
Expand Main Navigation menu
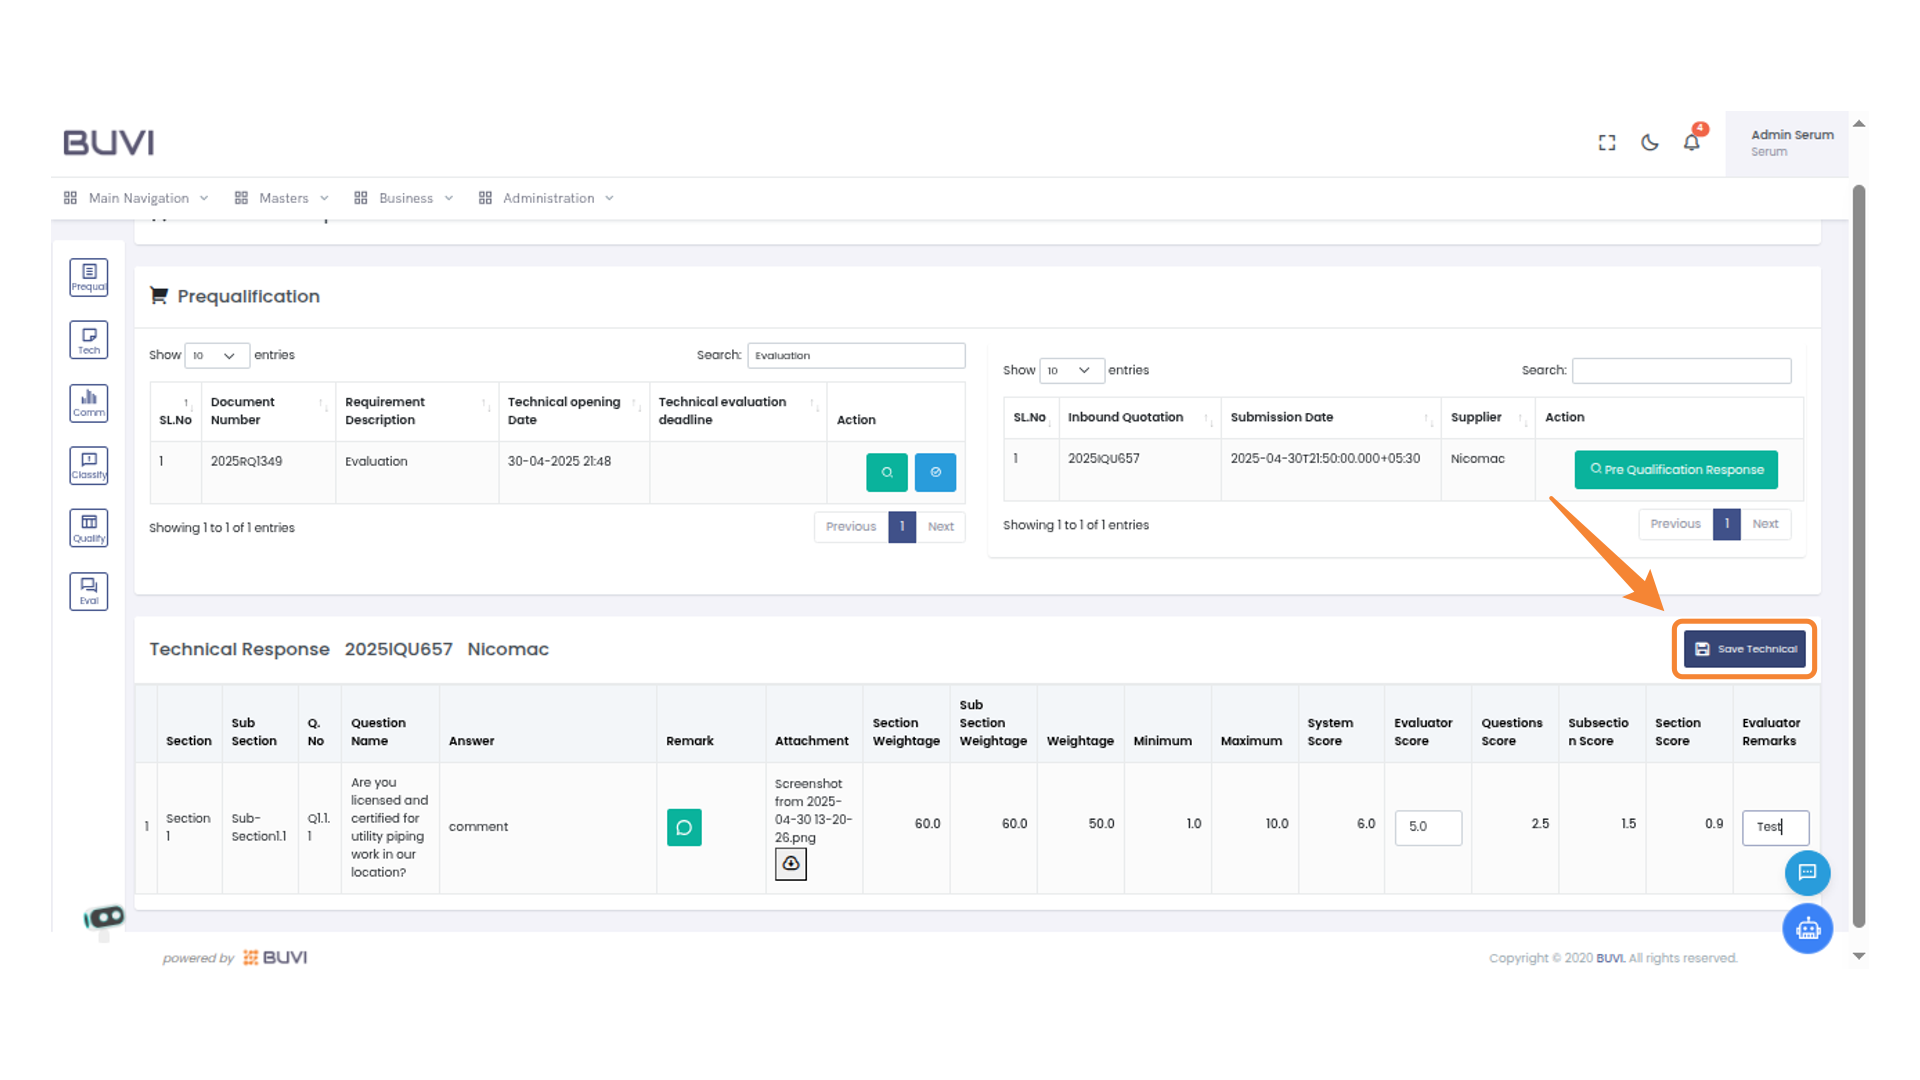coord(137,198)
